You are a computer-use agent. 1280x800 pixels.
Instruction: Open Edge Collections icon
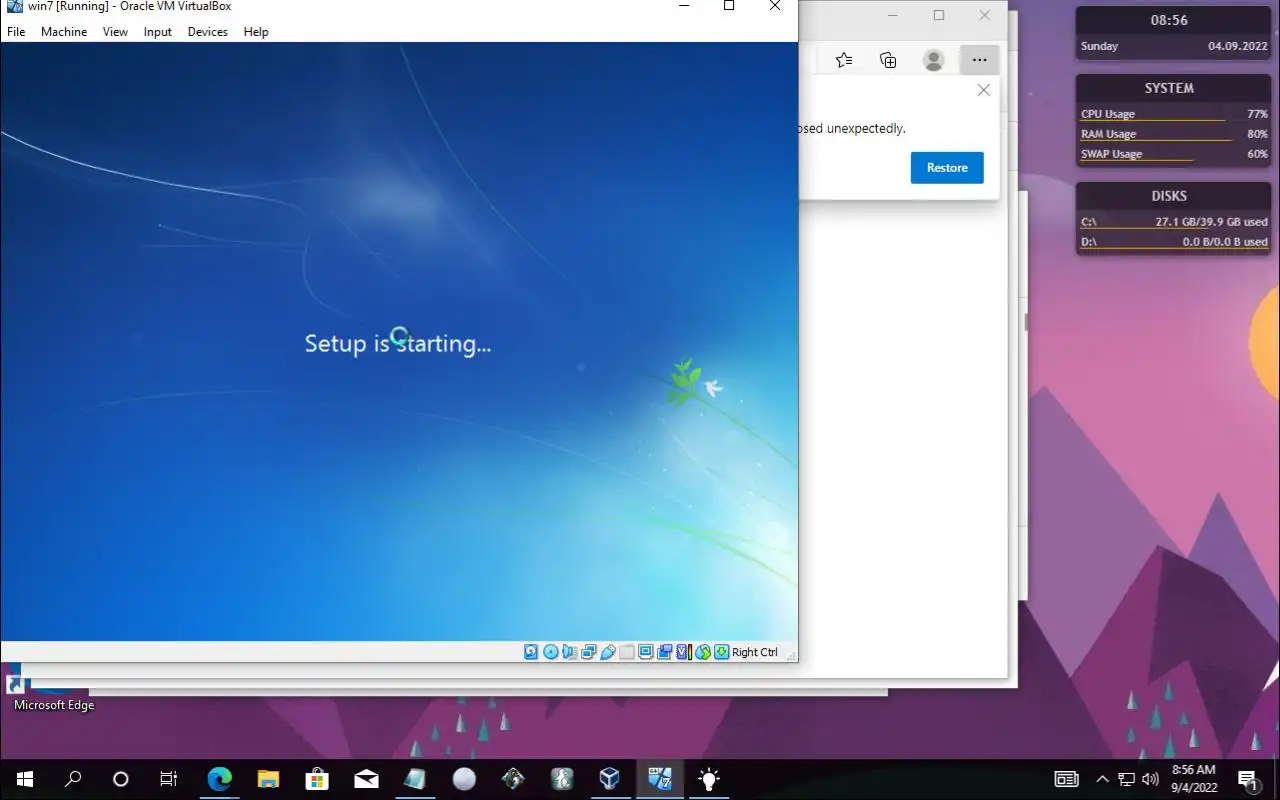click(888, 60)
